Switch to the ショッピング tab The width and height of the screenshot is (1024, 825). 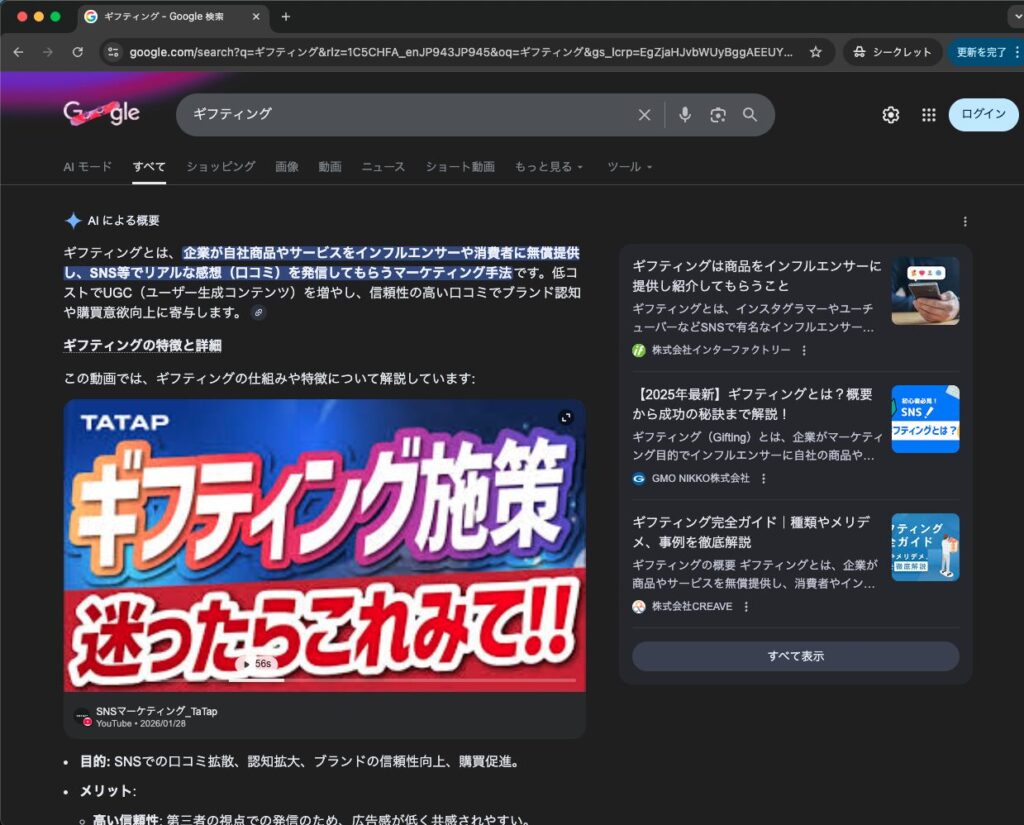(x=220, y=167)
